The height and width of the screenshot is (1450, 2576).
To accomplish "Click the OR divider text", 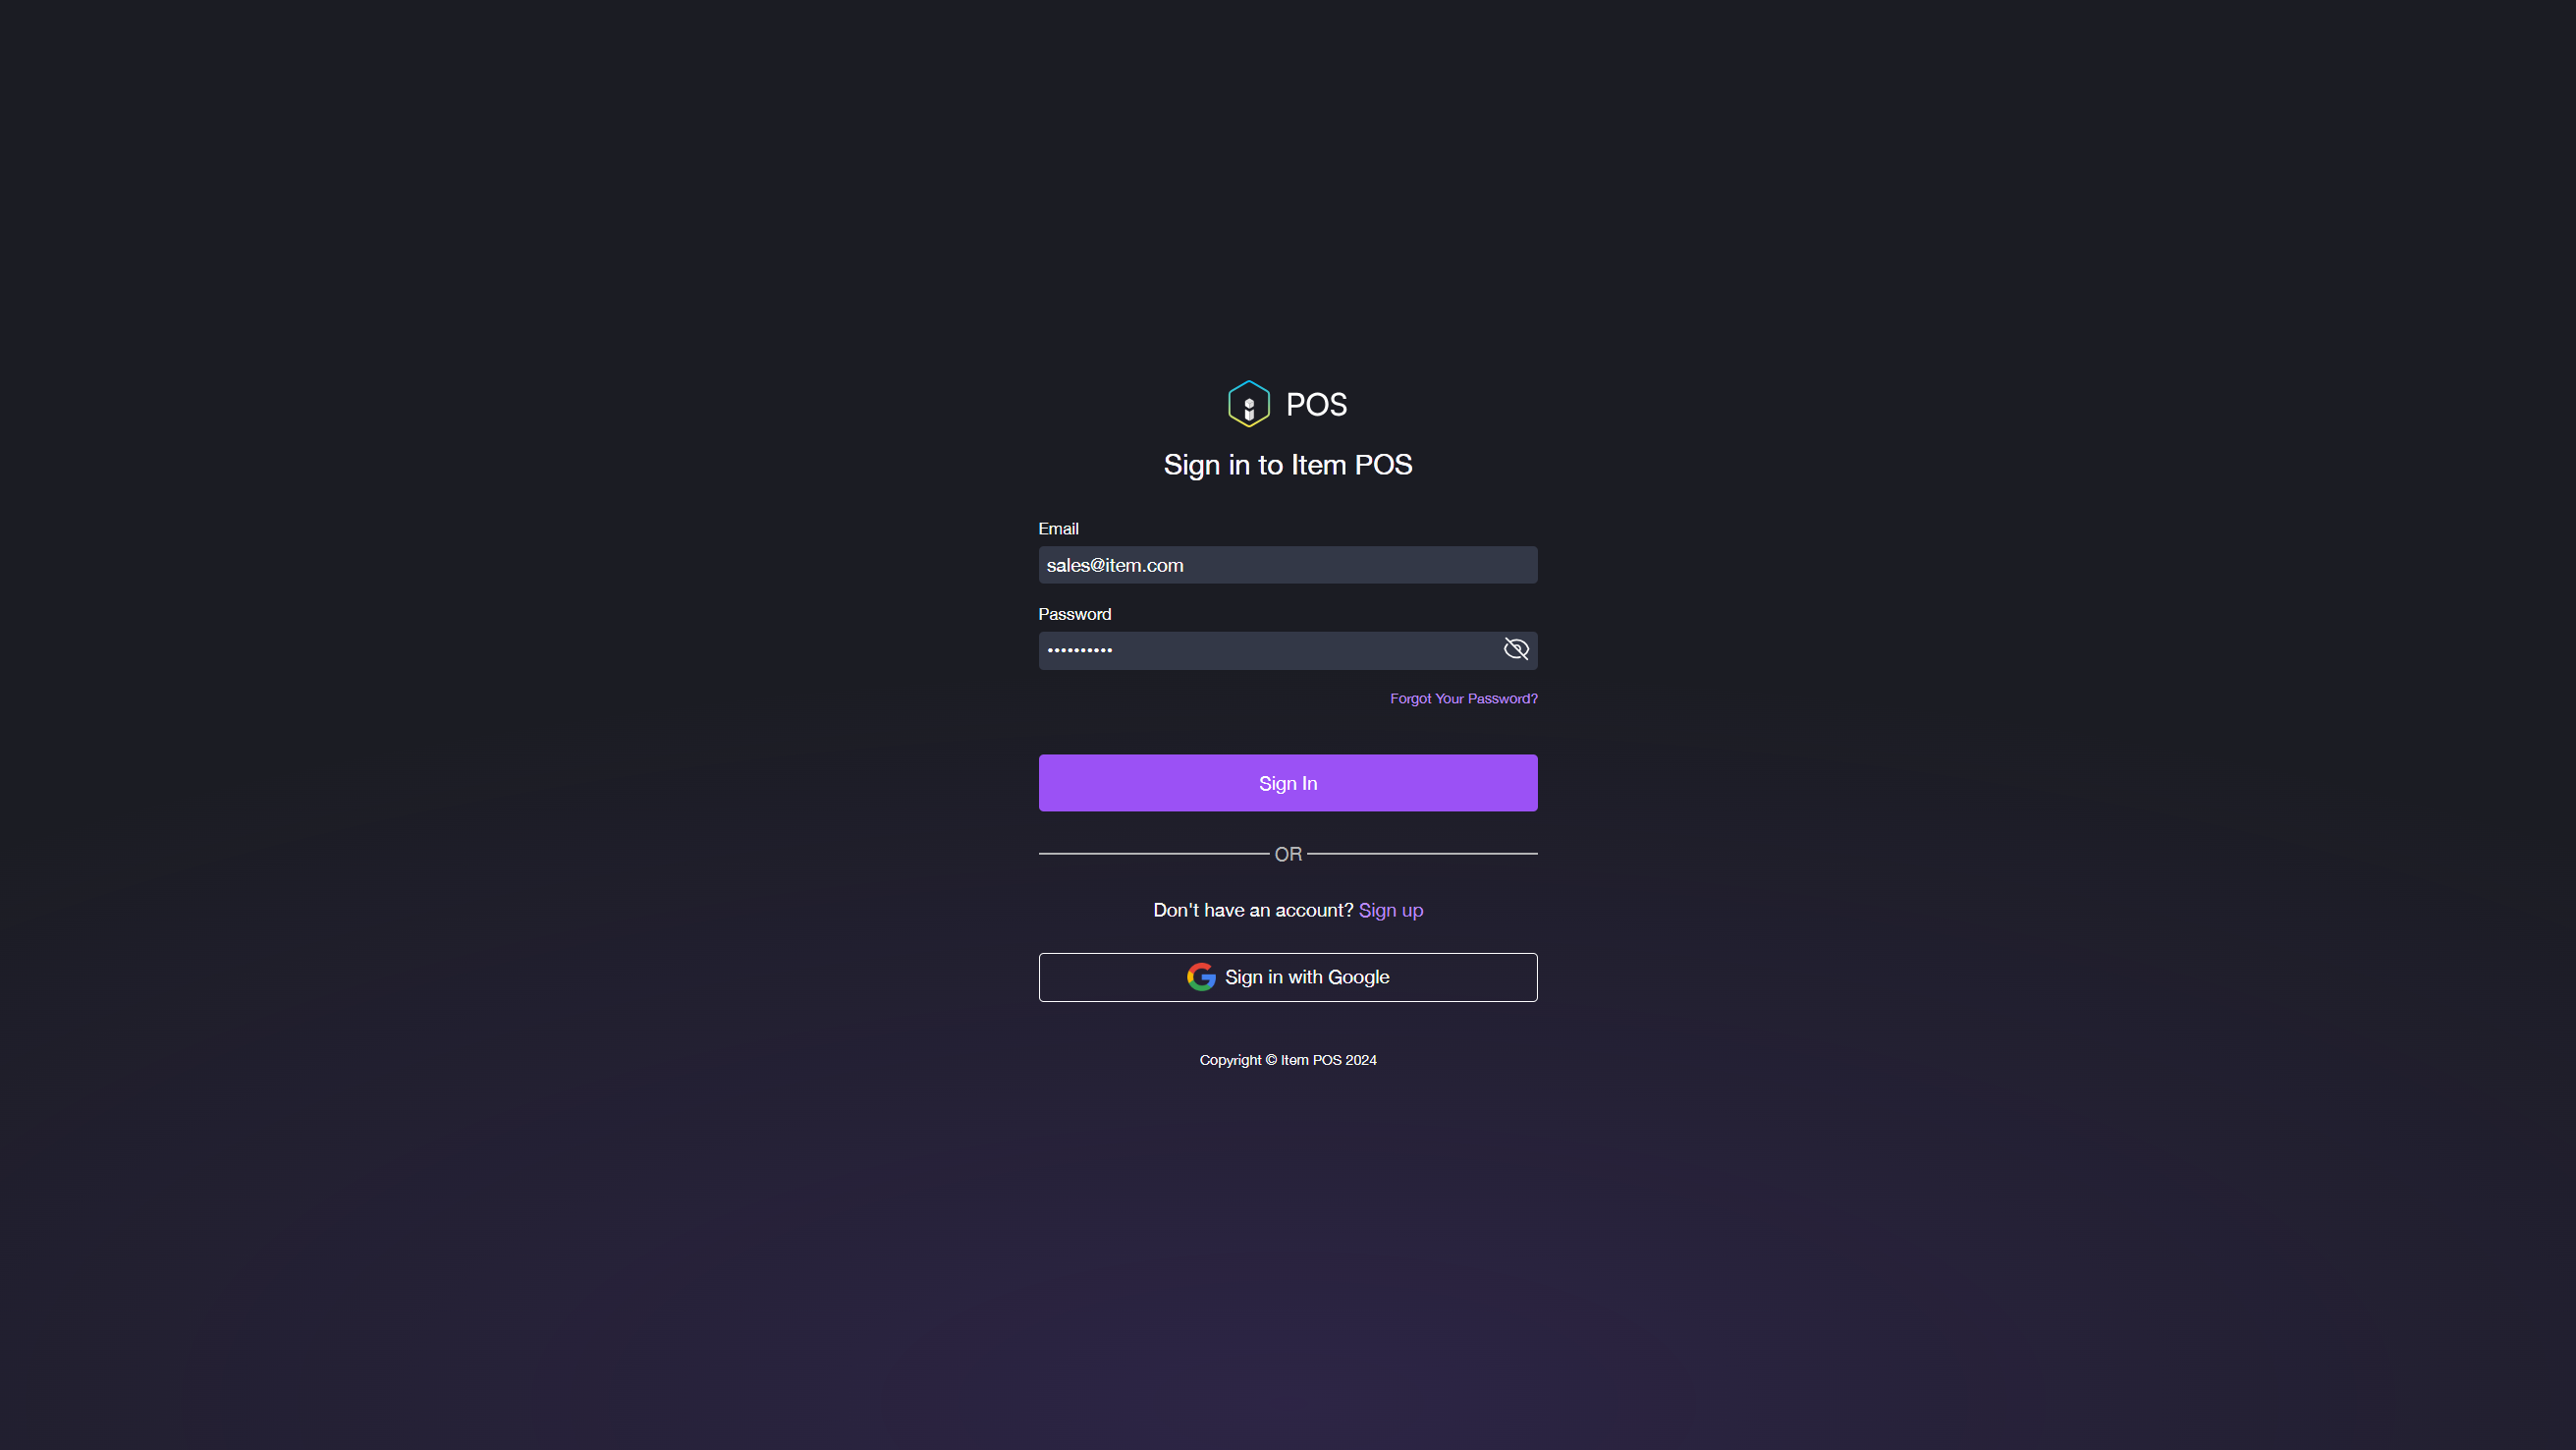I will point(1288,854).
